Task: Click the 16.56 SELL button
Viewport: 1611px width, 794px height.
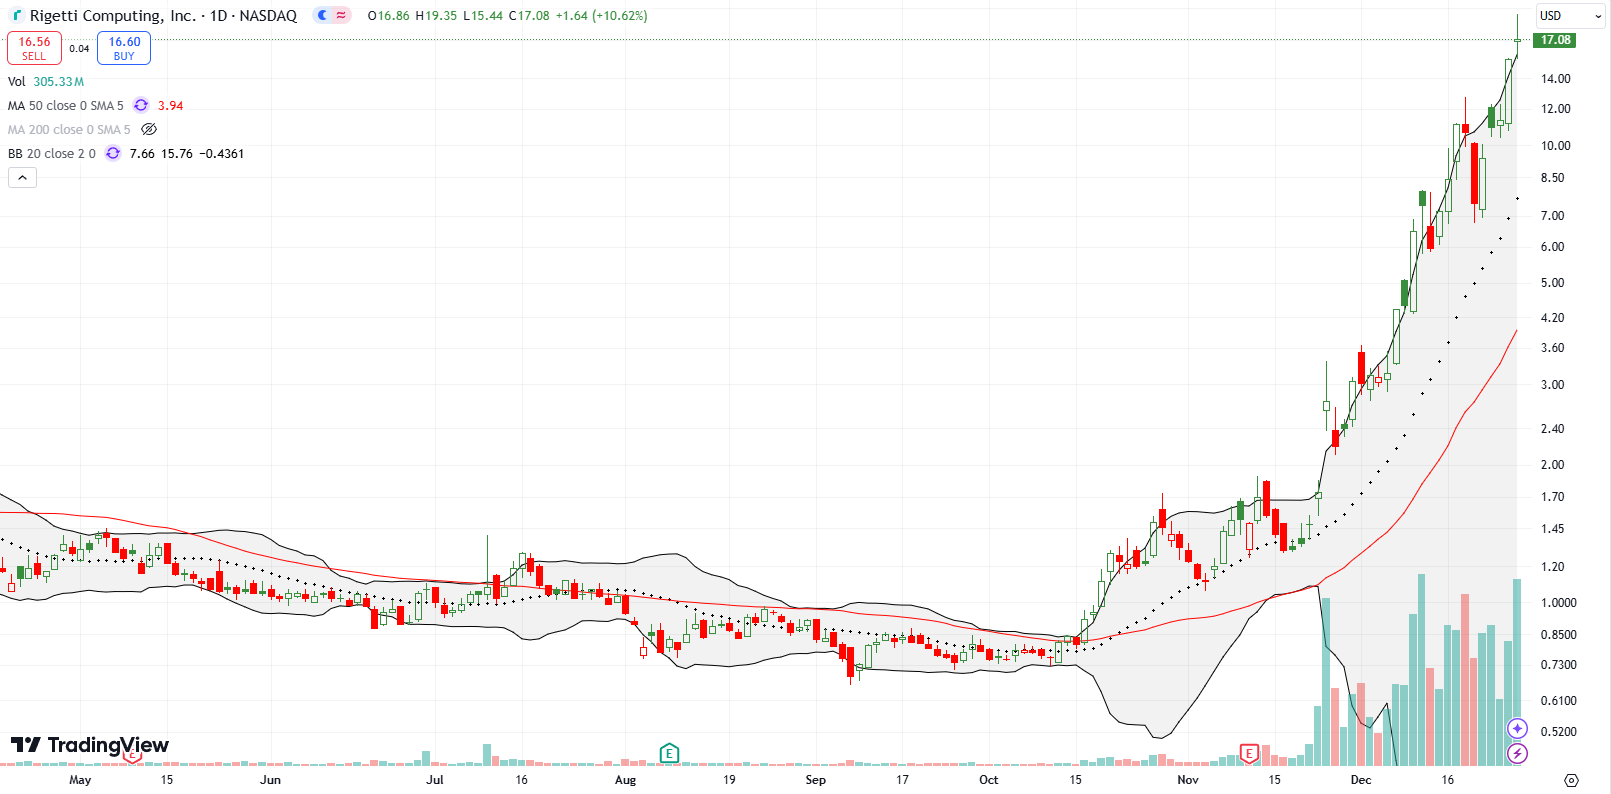Action: pos(34,48)
